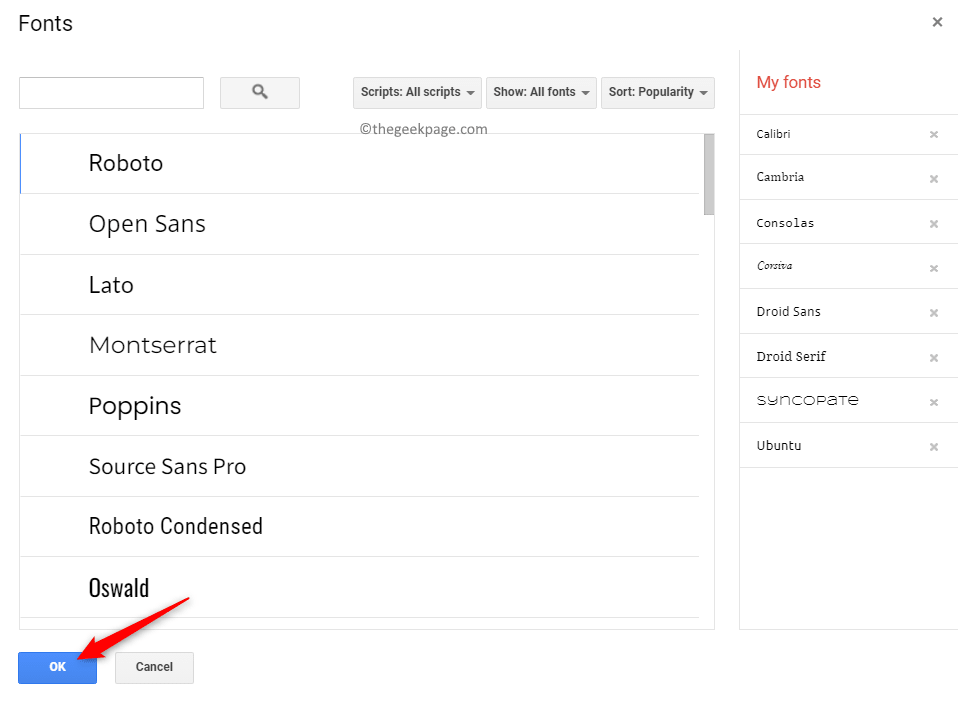Image resolution: width=958 pixels, height=701 pixels.
Task: Select the Montserrat font
Action: pos(152,345)
